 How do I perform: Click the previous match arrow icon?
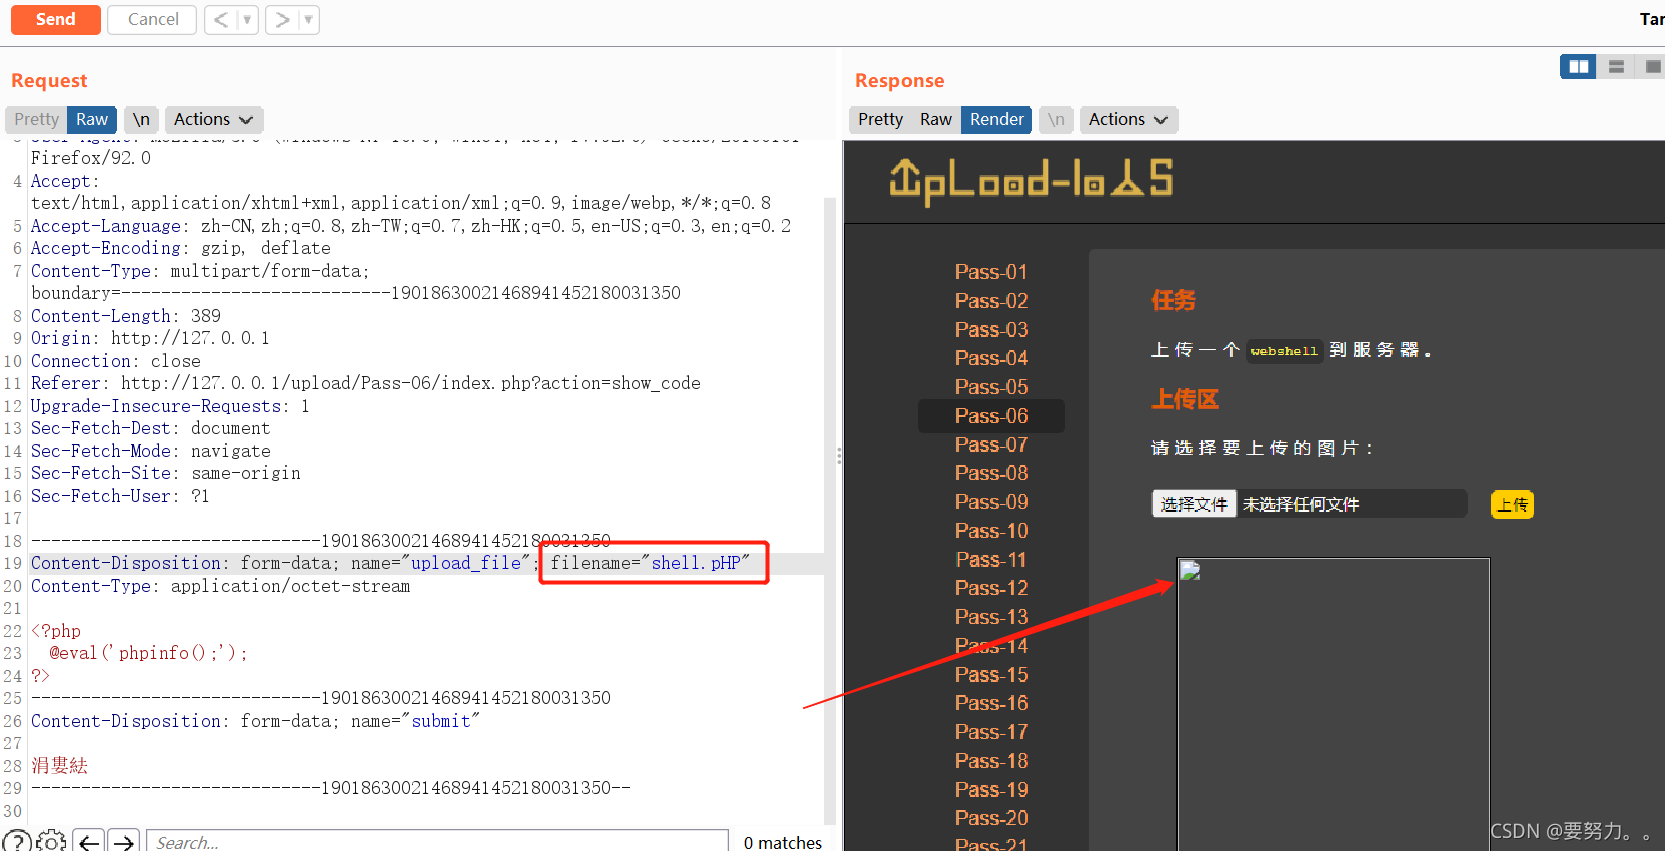tap(89, 842)
